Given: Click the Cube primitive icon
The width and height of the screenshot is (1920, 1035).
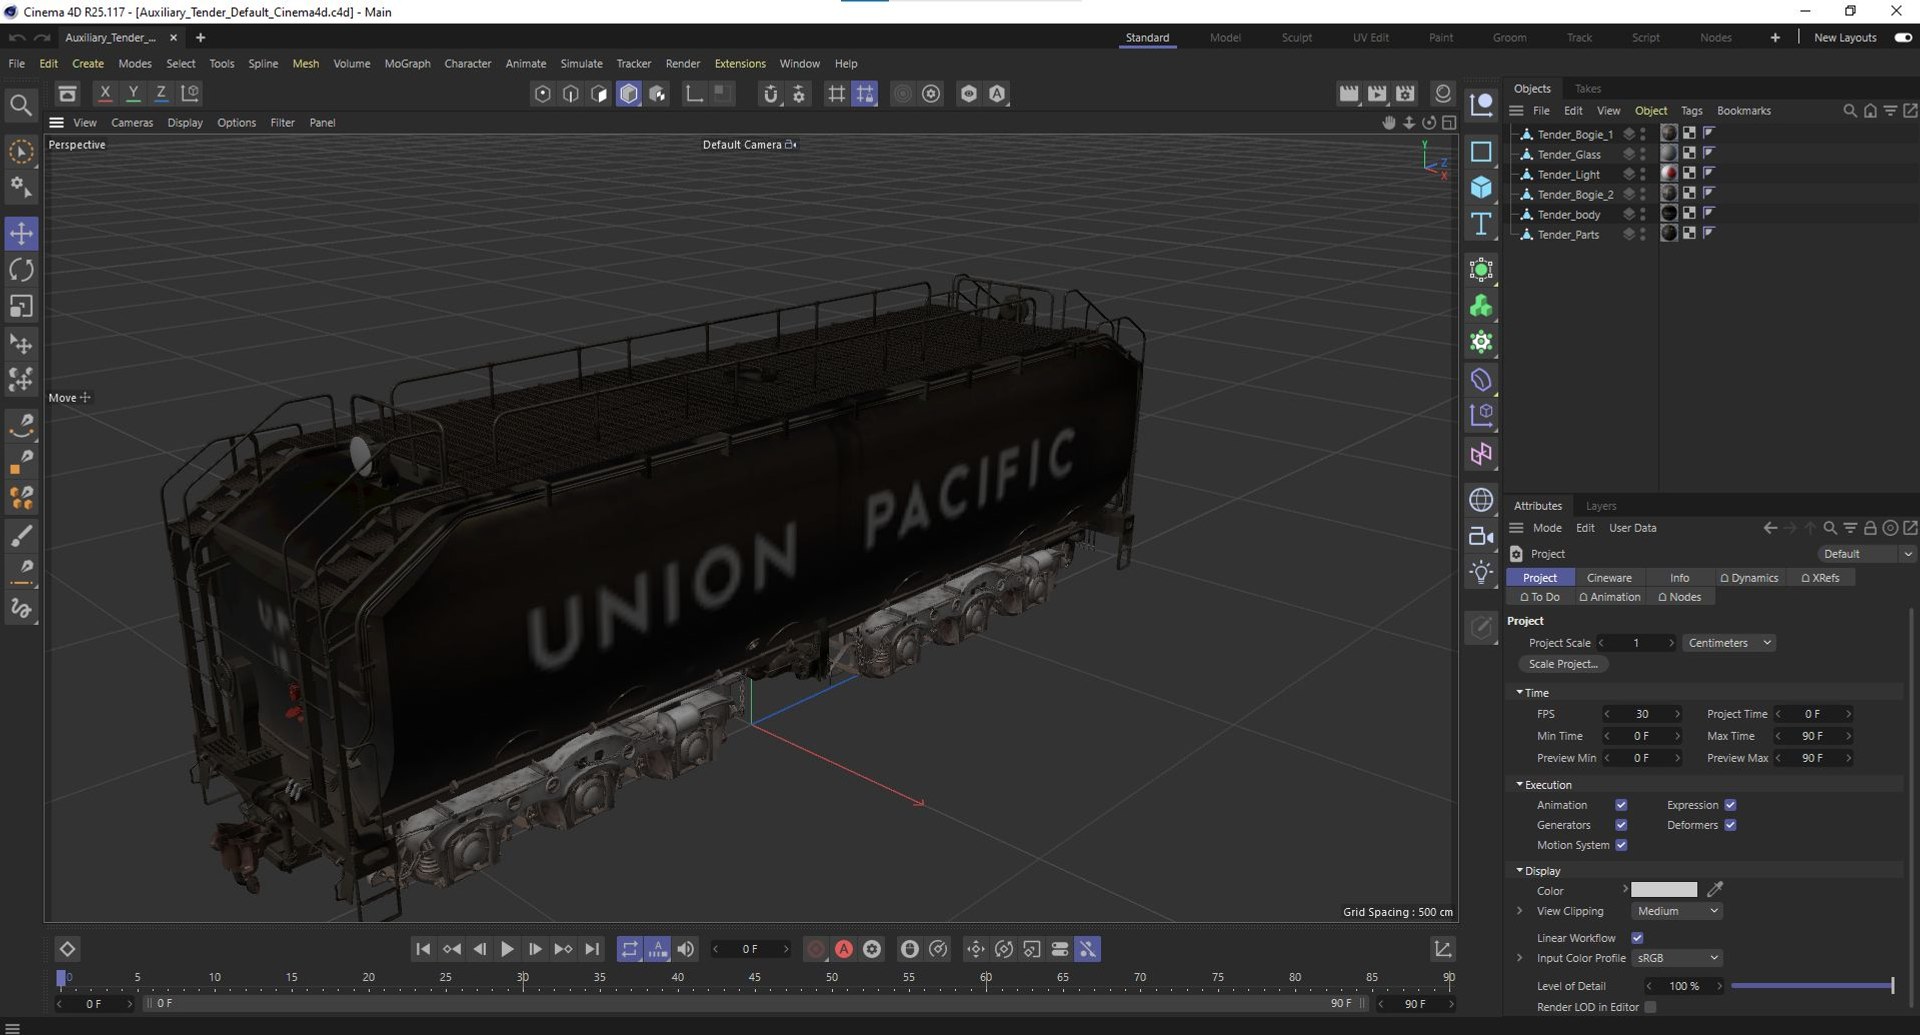Looking at the screenshot, I should click(x=1481, y=187).
